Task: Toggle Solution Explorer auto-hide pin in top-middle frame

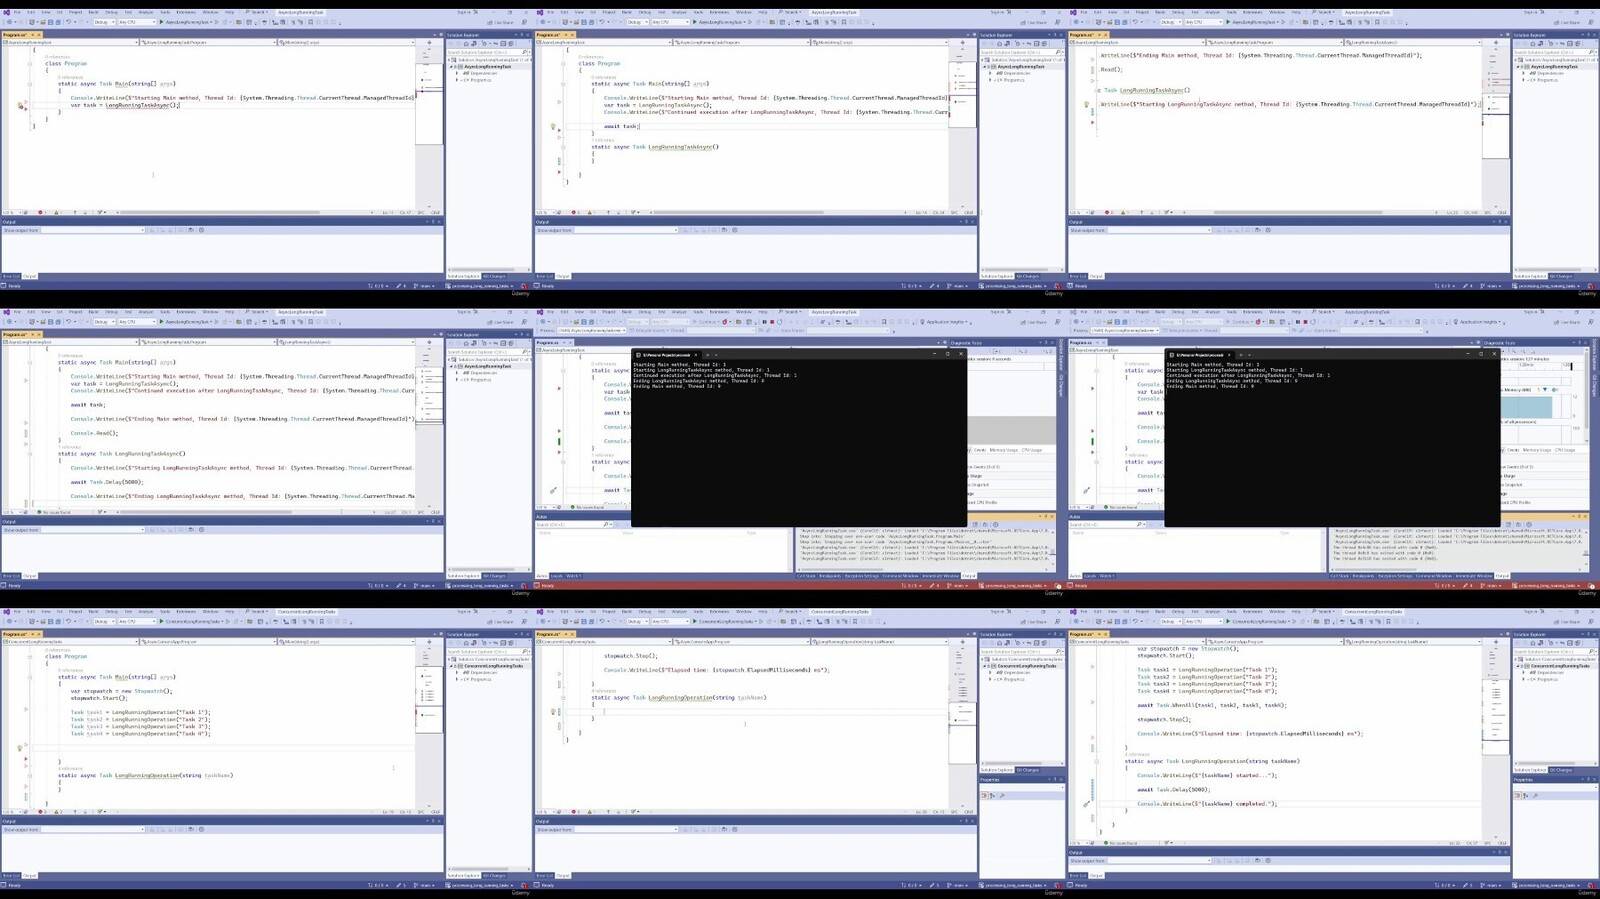Action: [x=1054, y=35]
